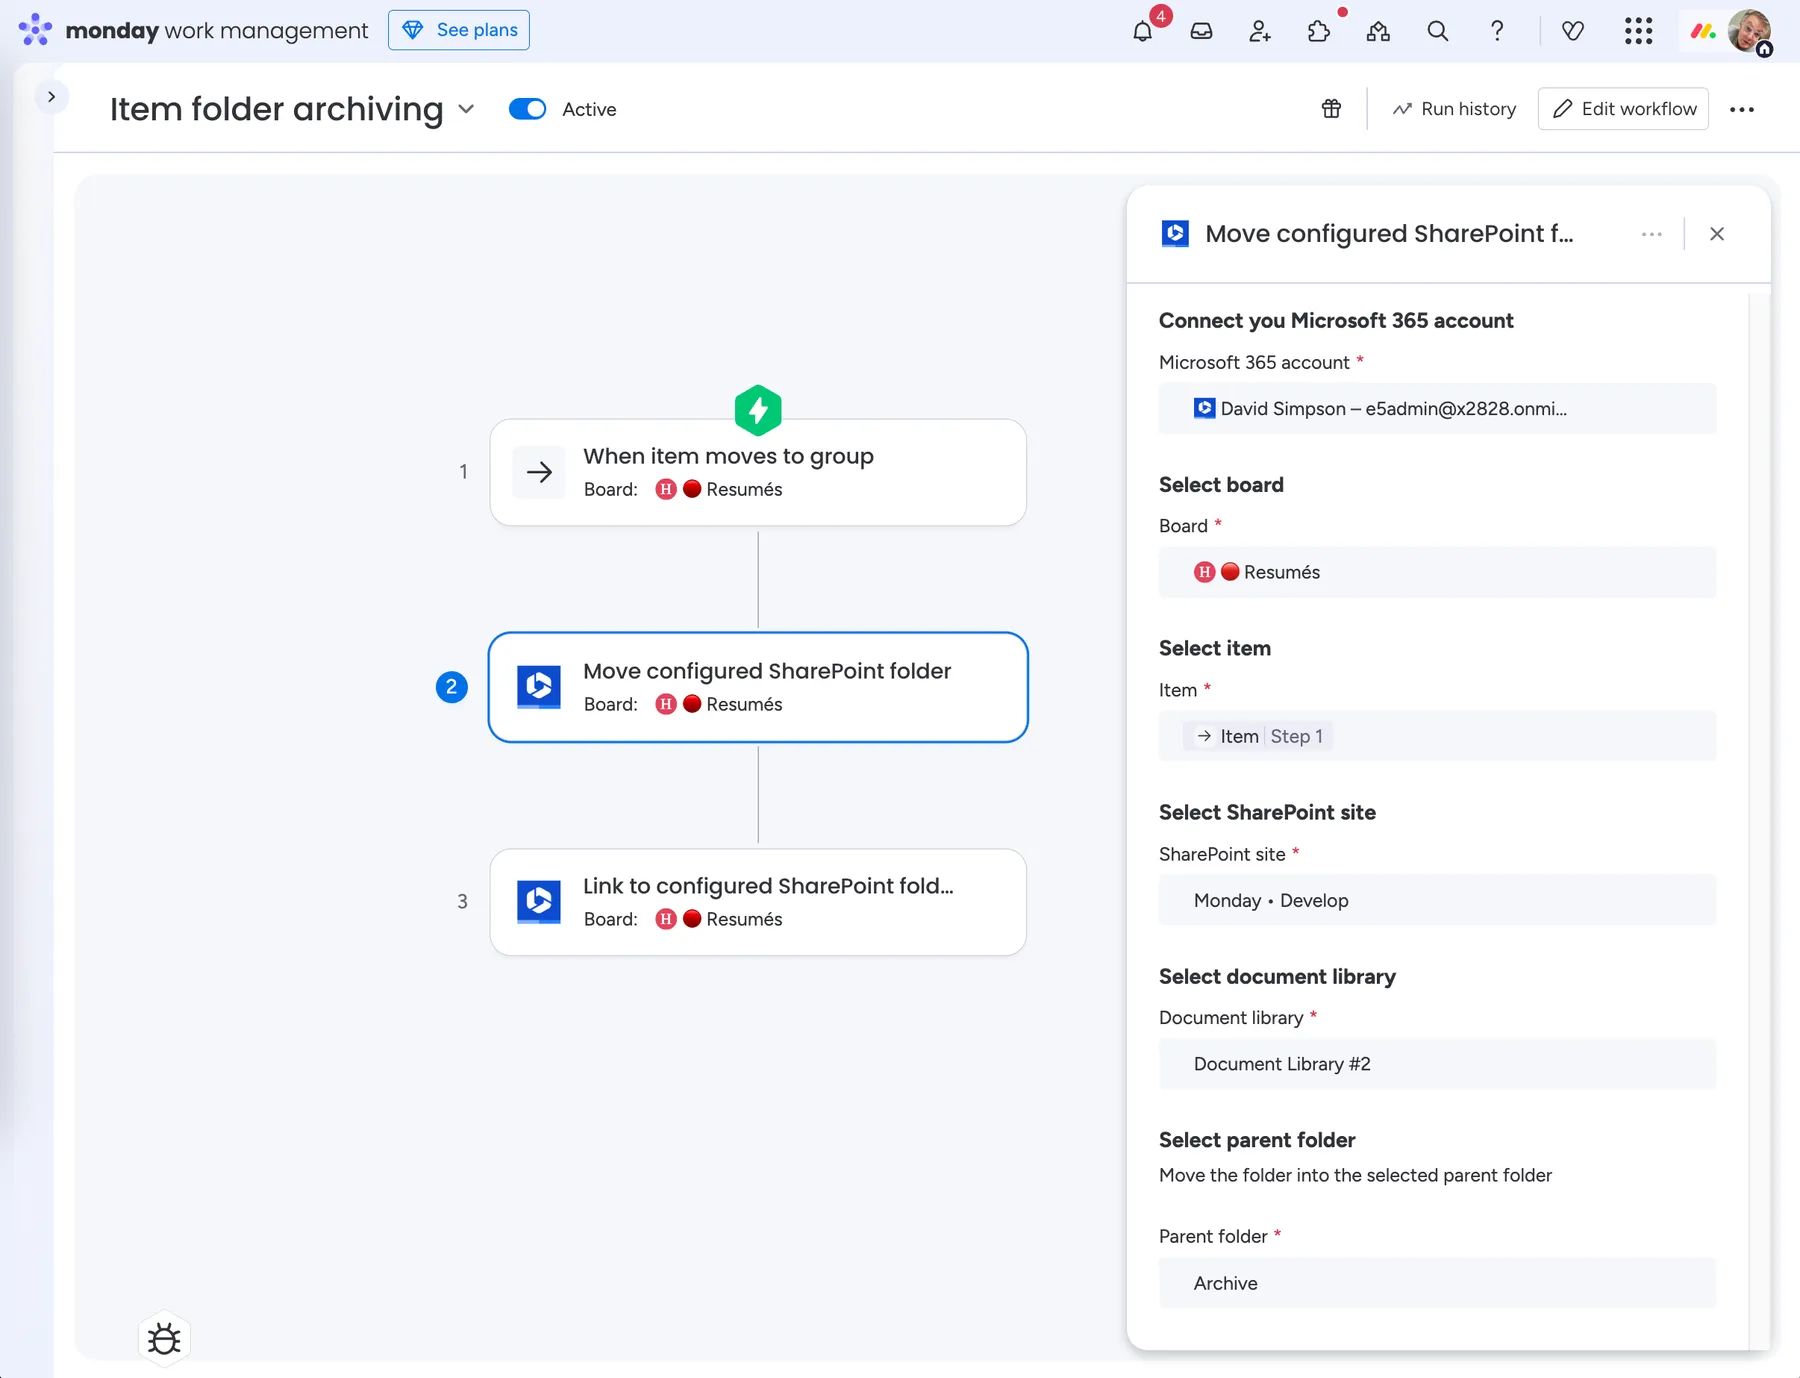Toggle the Active workflow switch
The width and height of the screenshot is (1800, 1378).
coord(527,109)
